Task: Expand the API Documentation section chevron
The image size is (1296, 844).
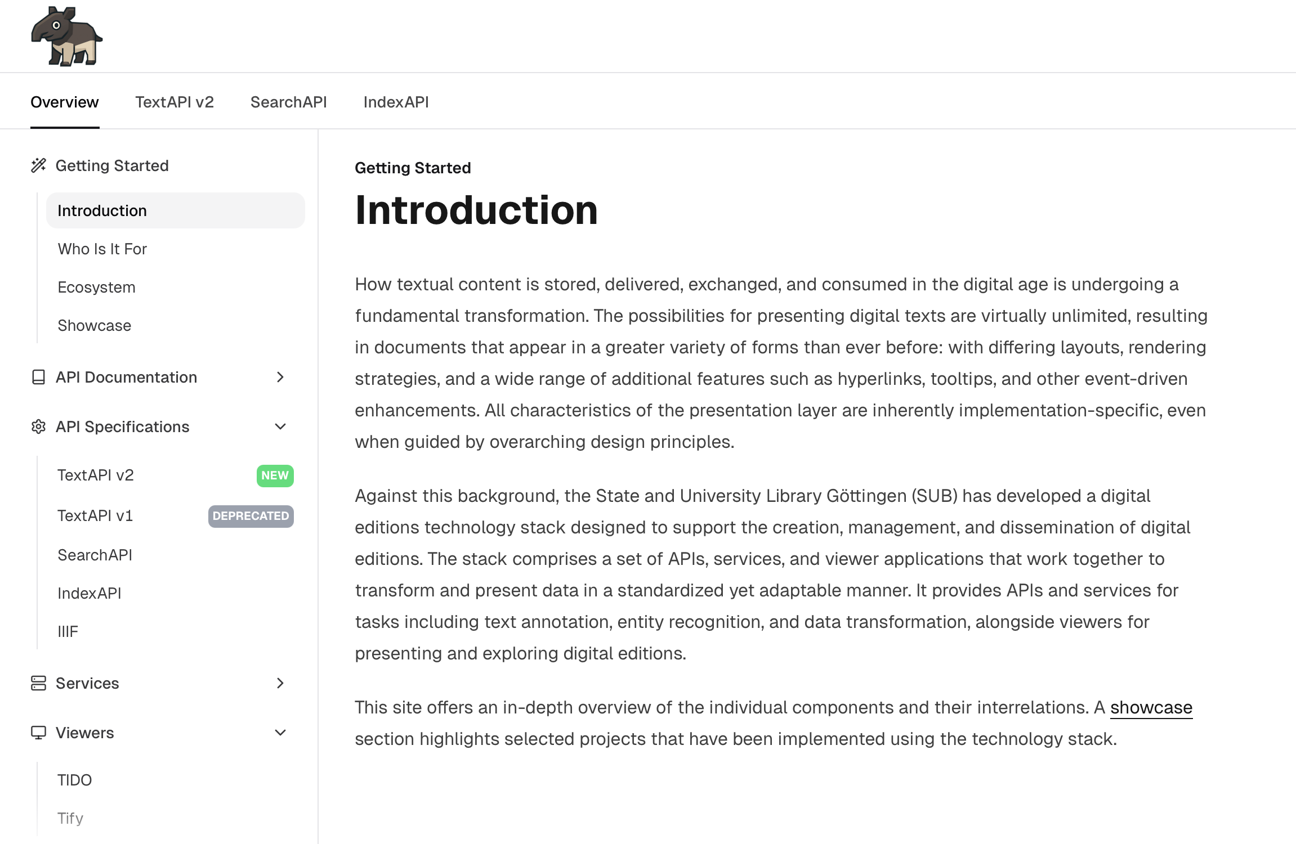Action: [280, 377]
